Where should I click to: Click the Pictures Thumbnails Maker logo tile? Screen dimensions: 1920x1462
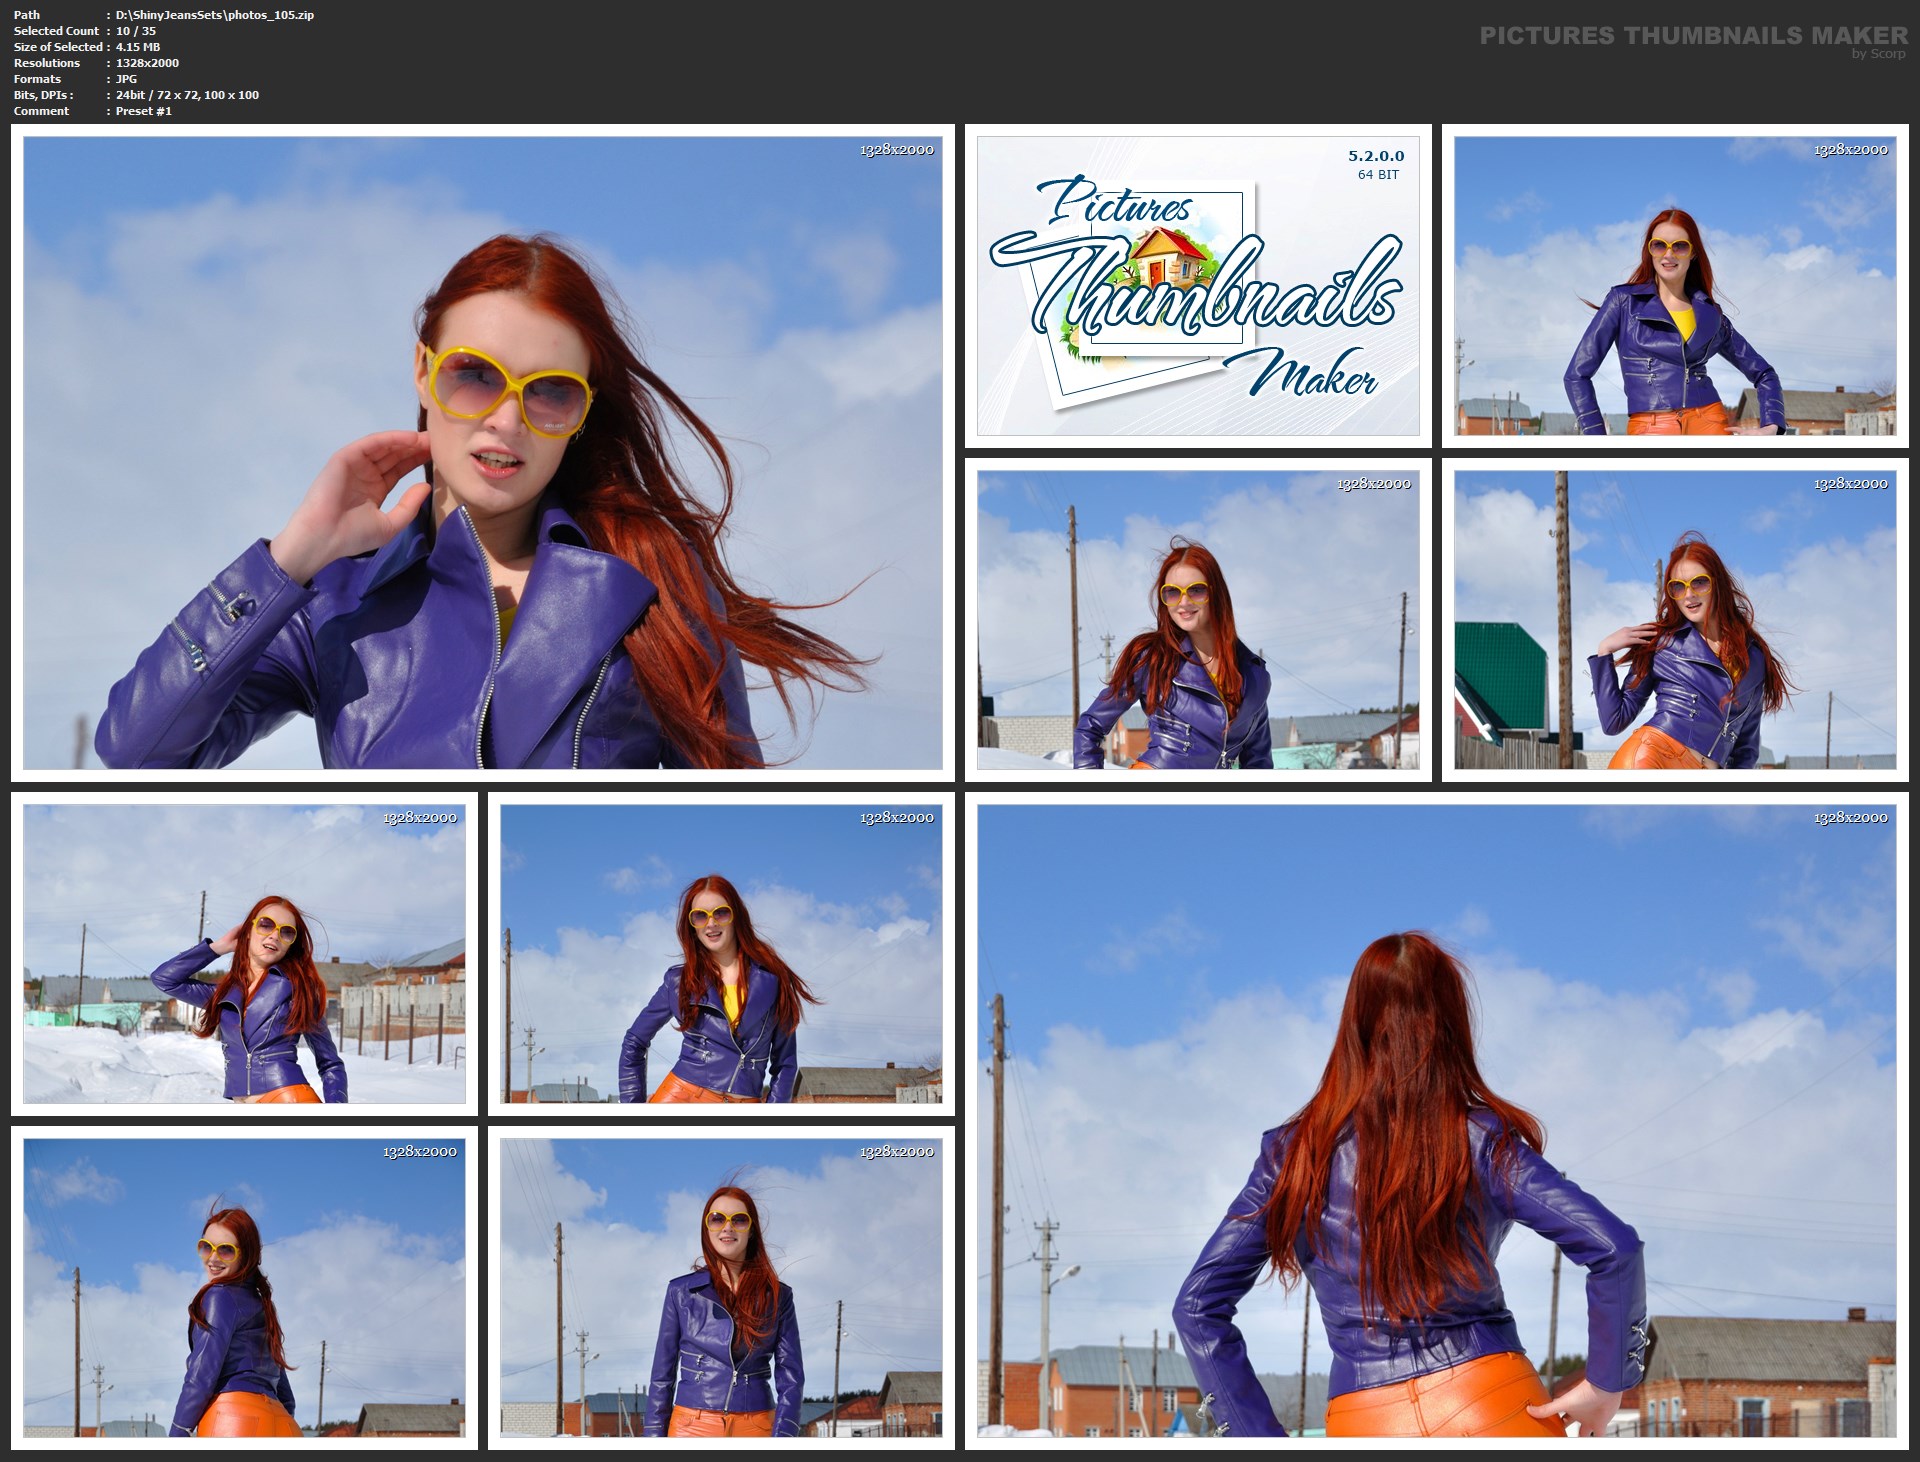1198,286
